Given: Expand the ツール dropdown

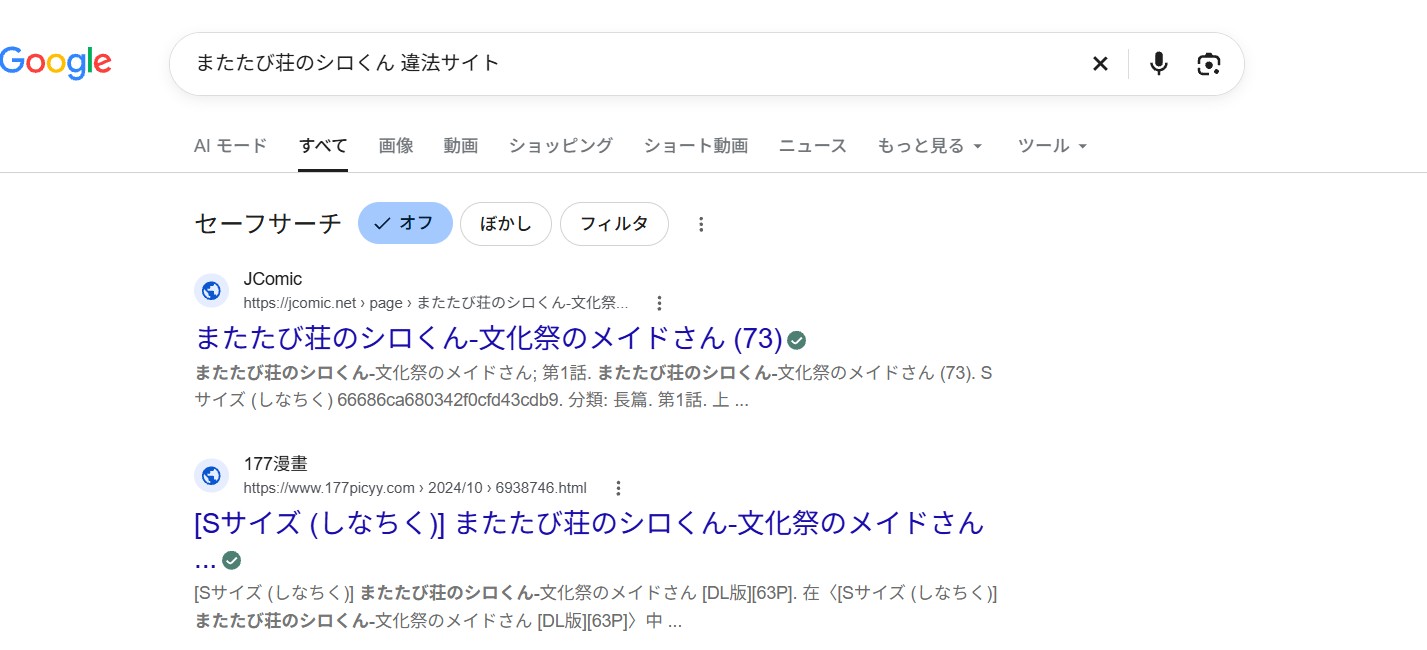Looking at the screenshot, I should [1052, 145].
